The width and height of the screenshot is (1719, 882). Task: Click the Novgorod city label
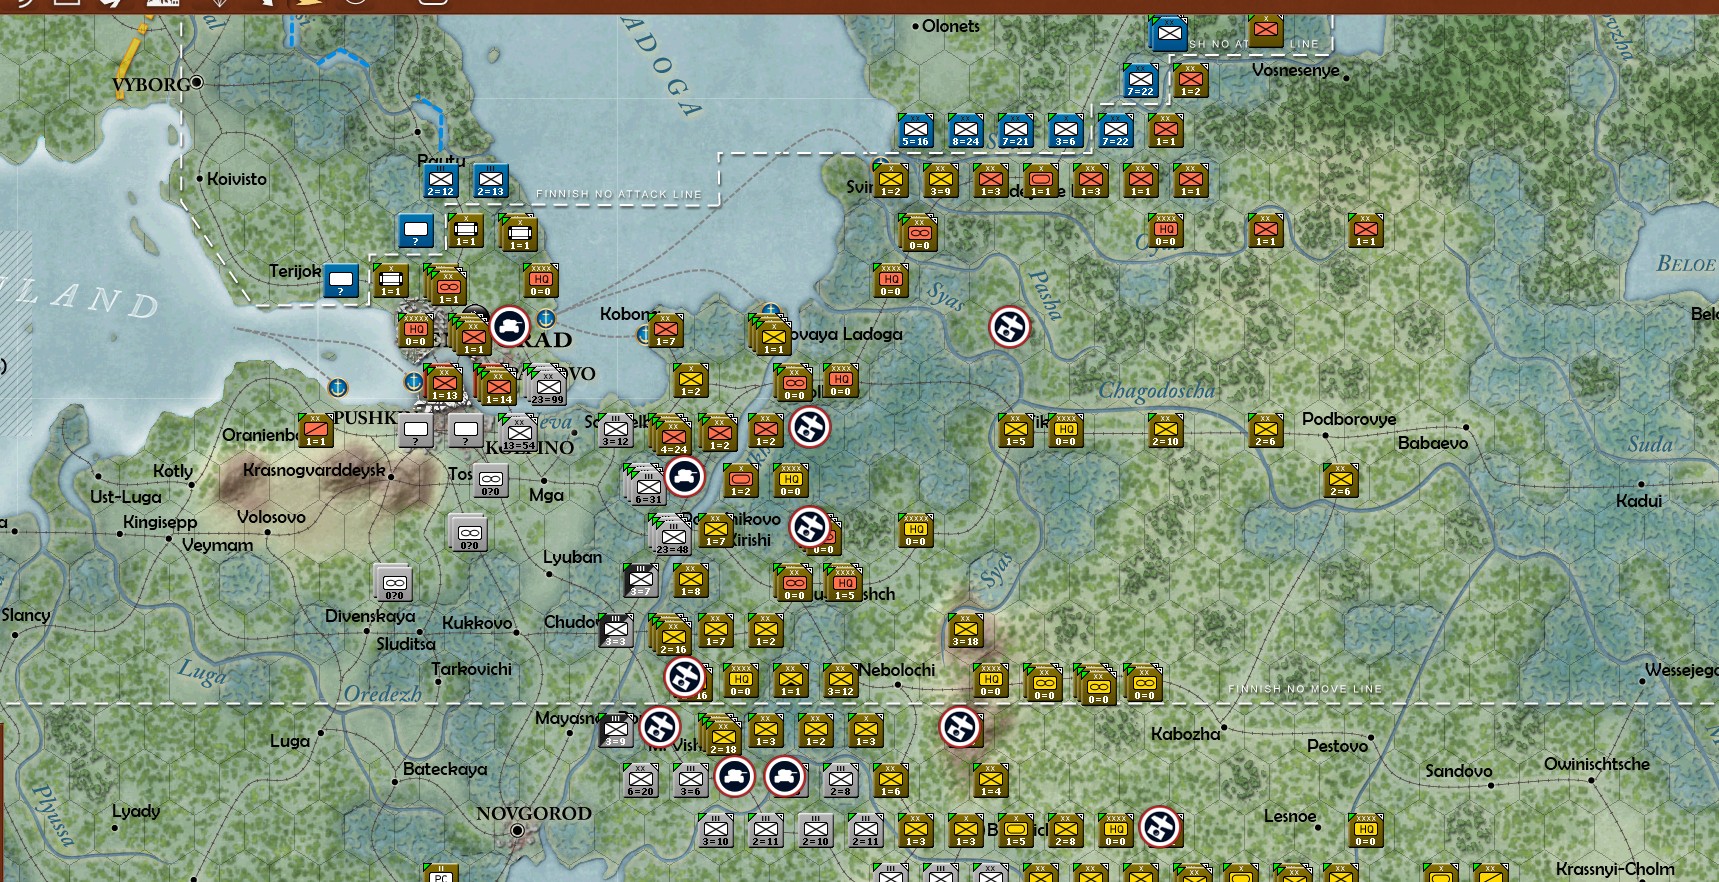pyautogui.click(x=534, y=813)
